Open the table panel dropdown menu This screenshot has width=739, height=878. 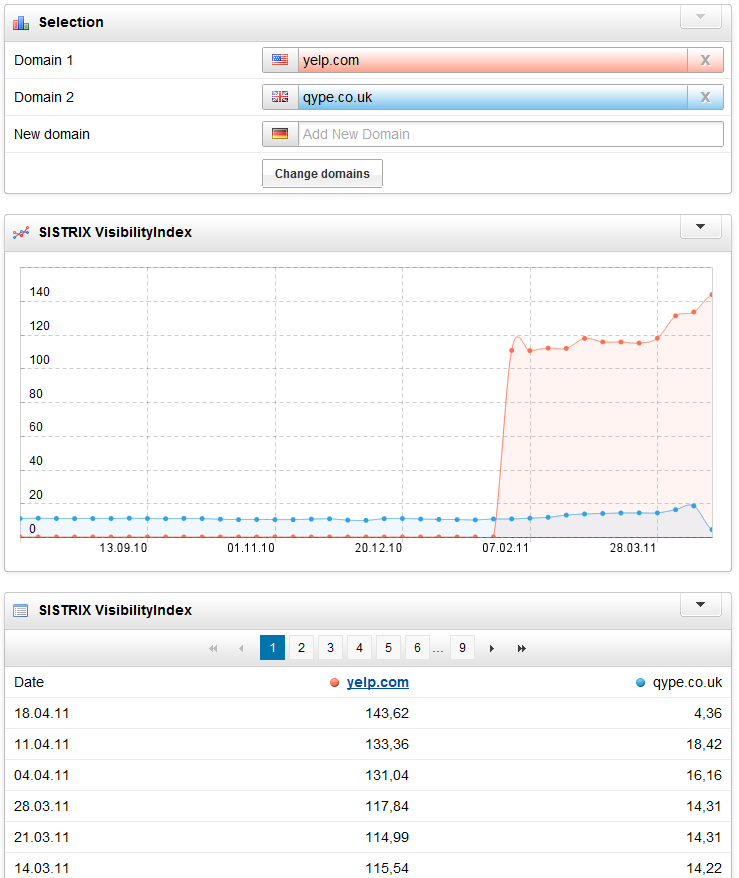click(700, 605)
